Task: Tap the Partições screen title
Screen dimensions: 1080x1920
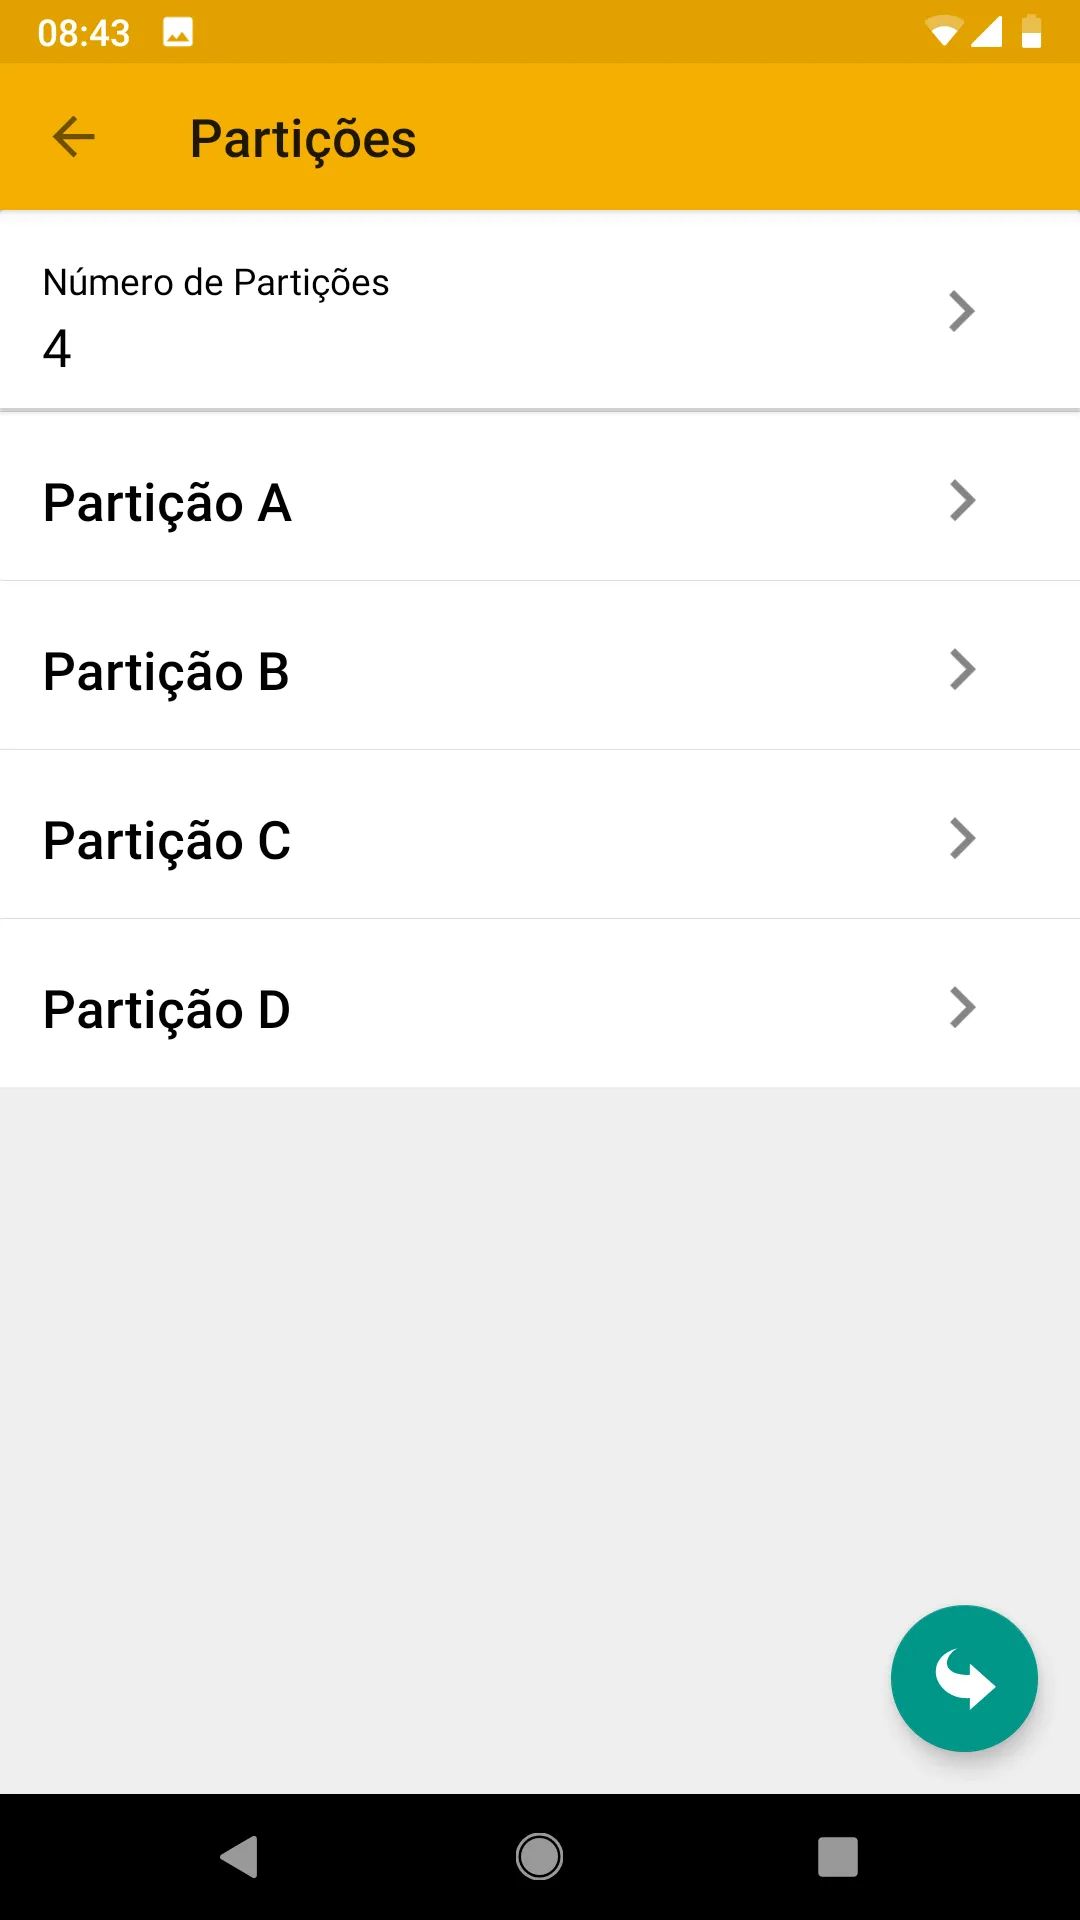Action: pyautogui.click(x=303, y=139)
